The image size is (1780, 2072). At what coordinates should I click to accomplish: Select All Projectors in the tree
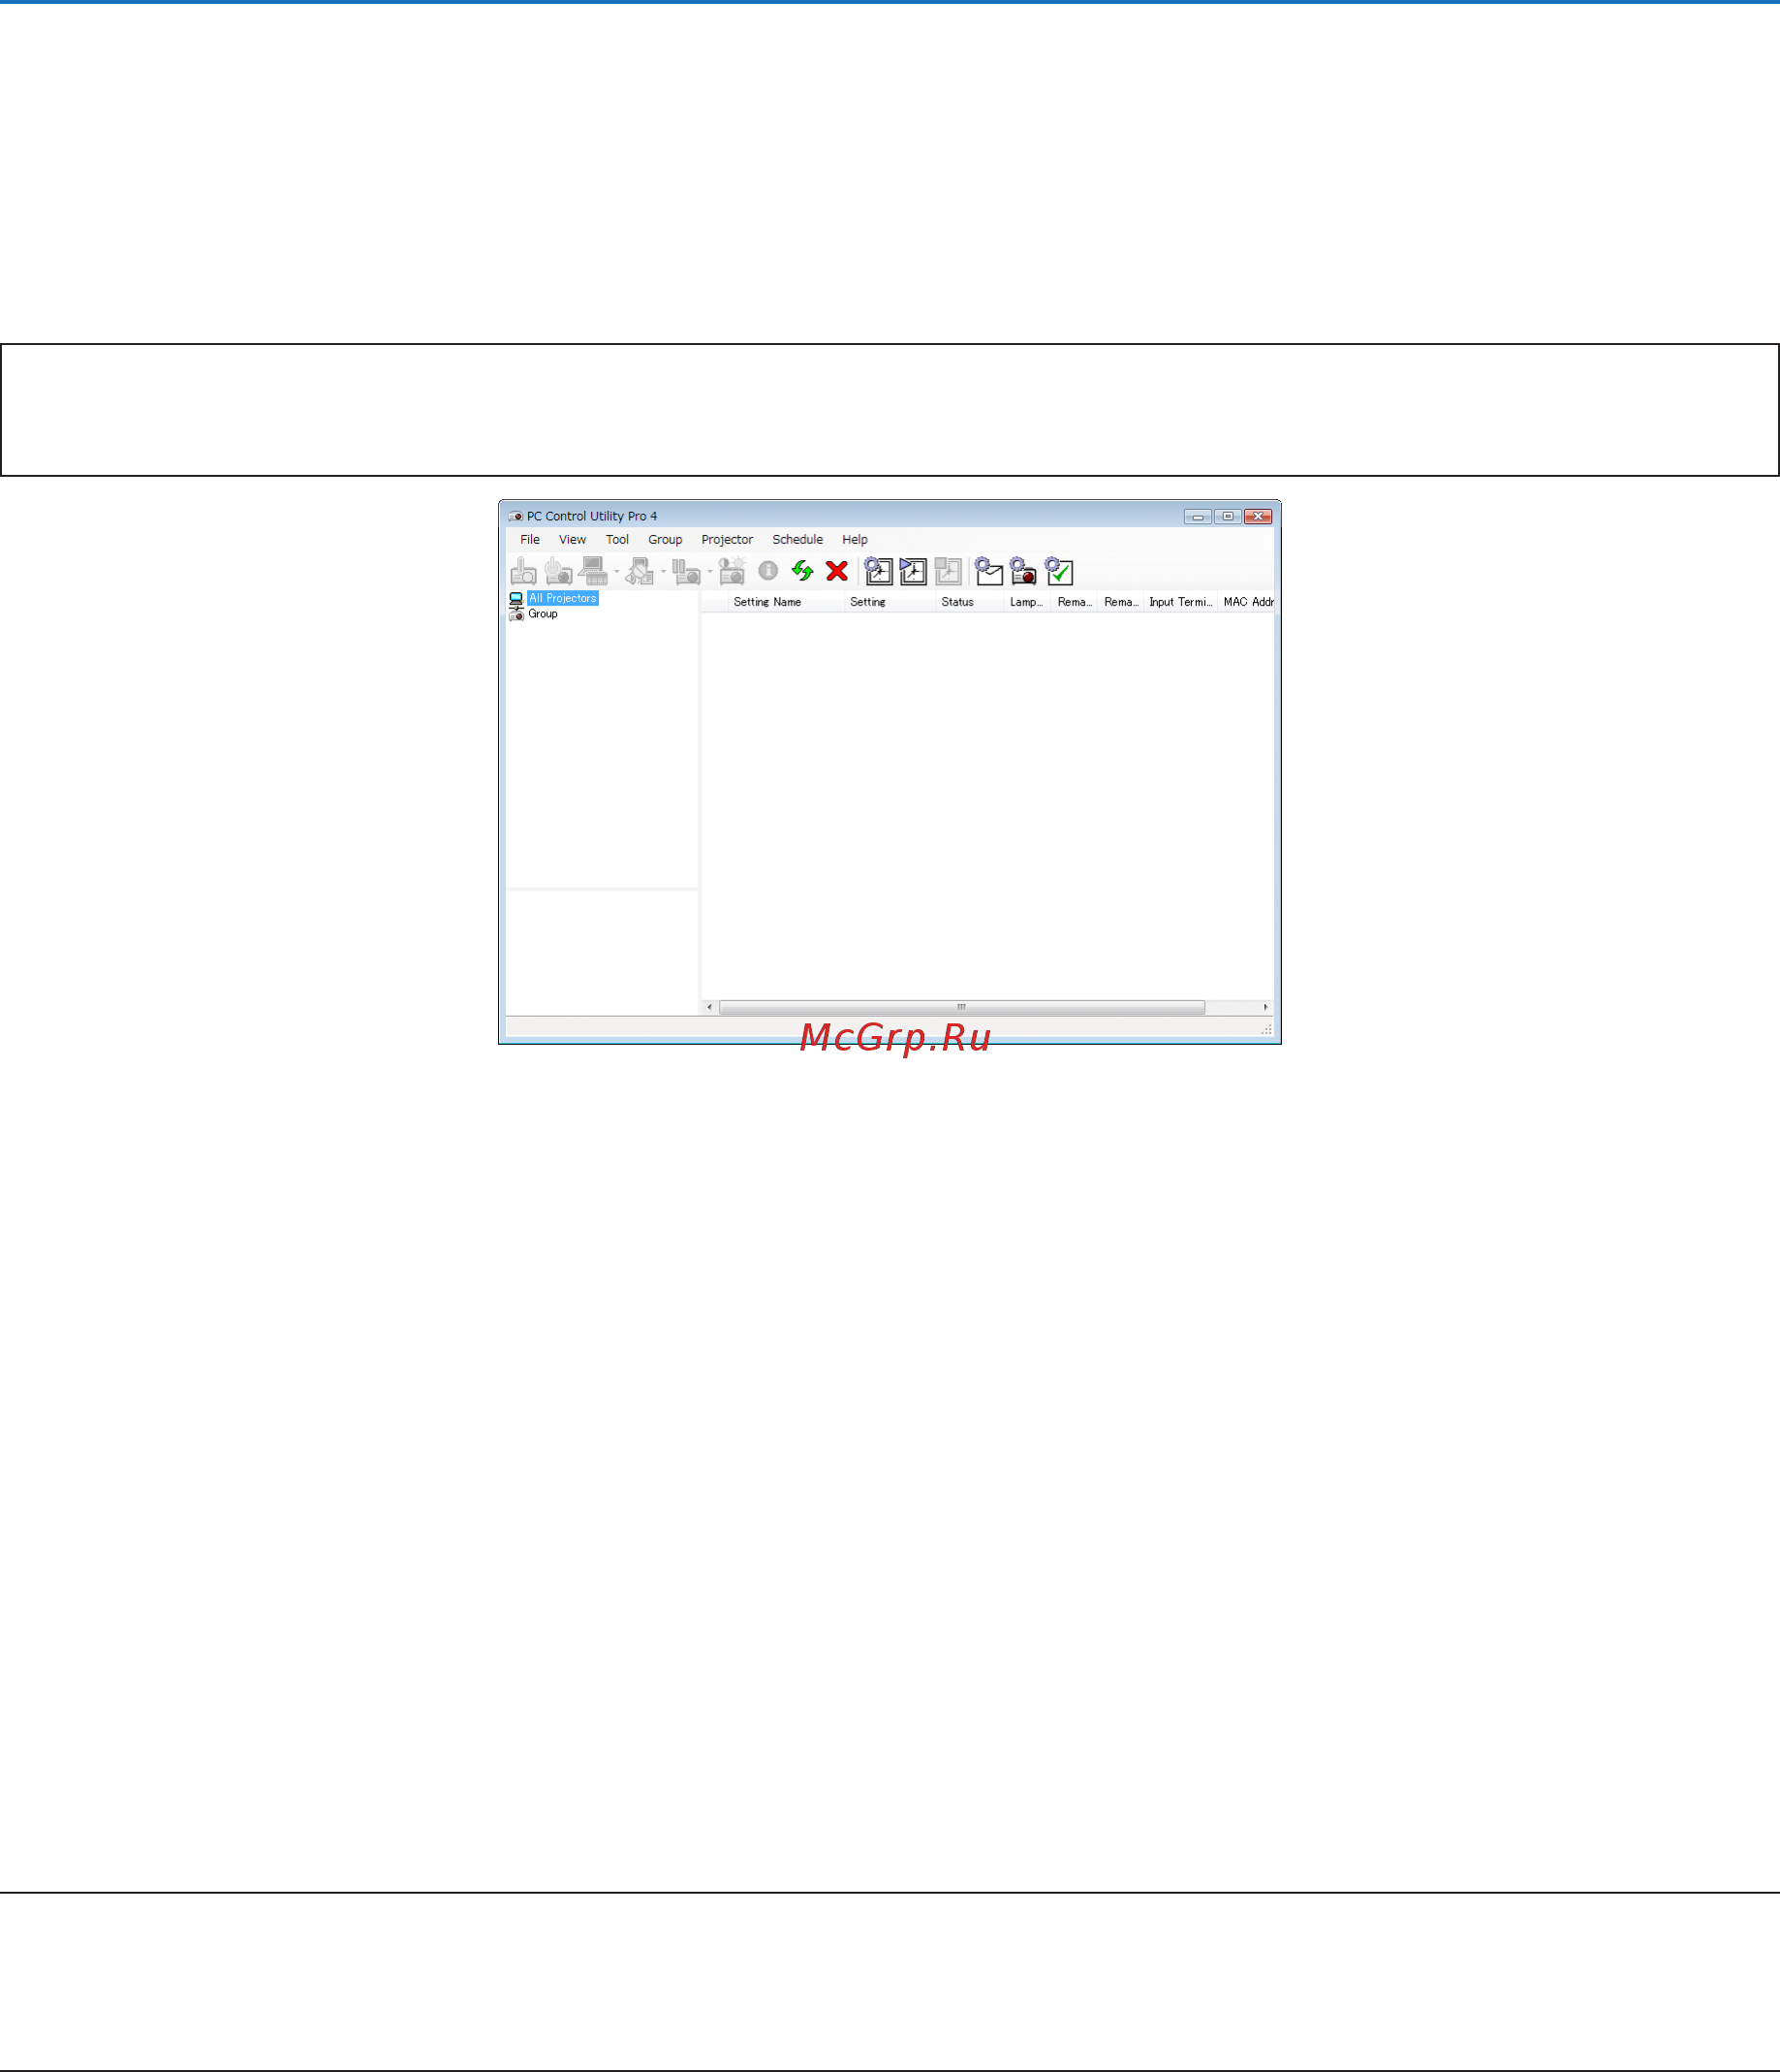point(563,598)
